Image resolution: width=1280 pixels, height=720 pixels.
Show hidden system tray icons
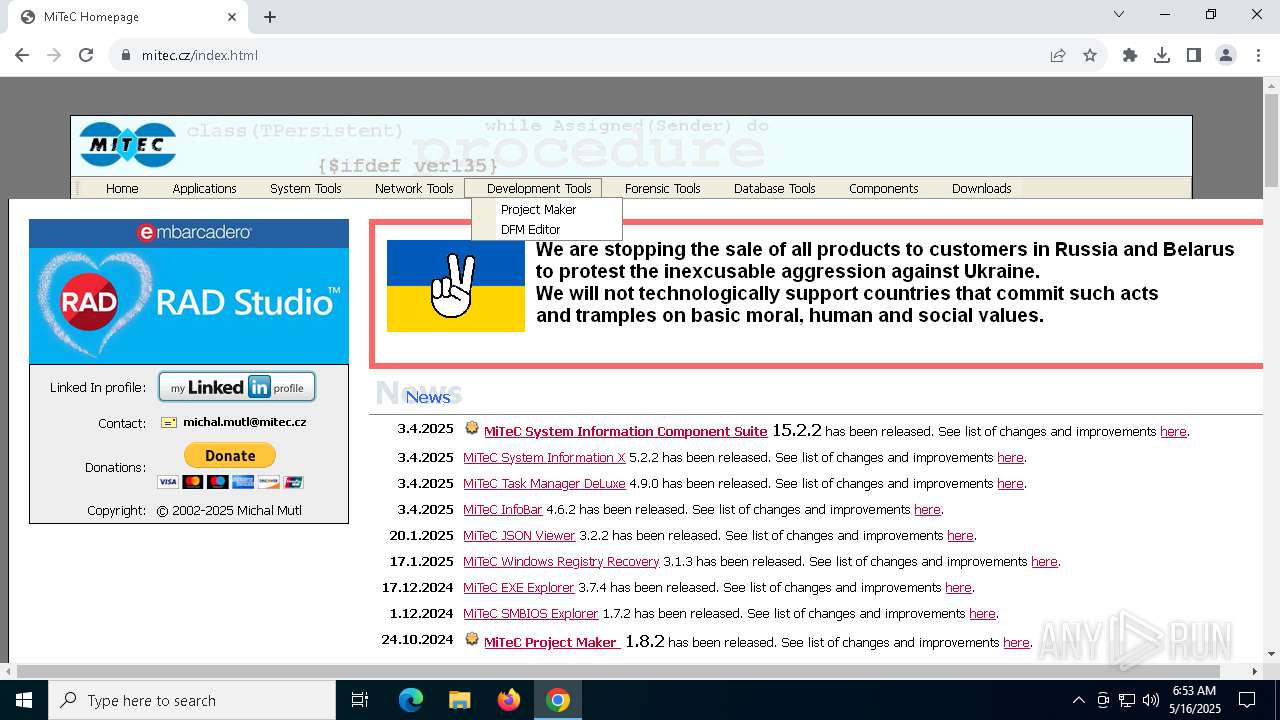1078,700
